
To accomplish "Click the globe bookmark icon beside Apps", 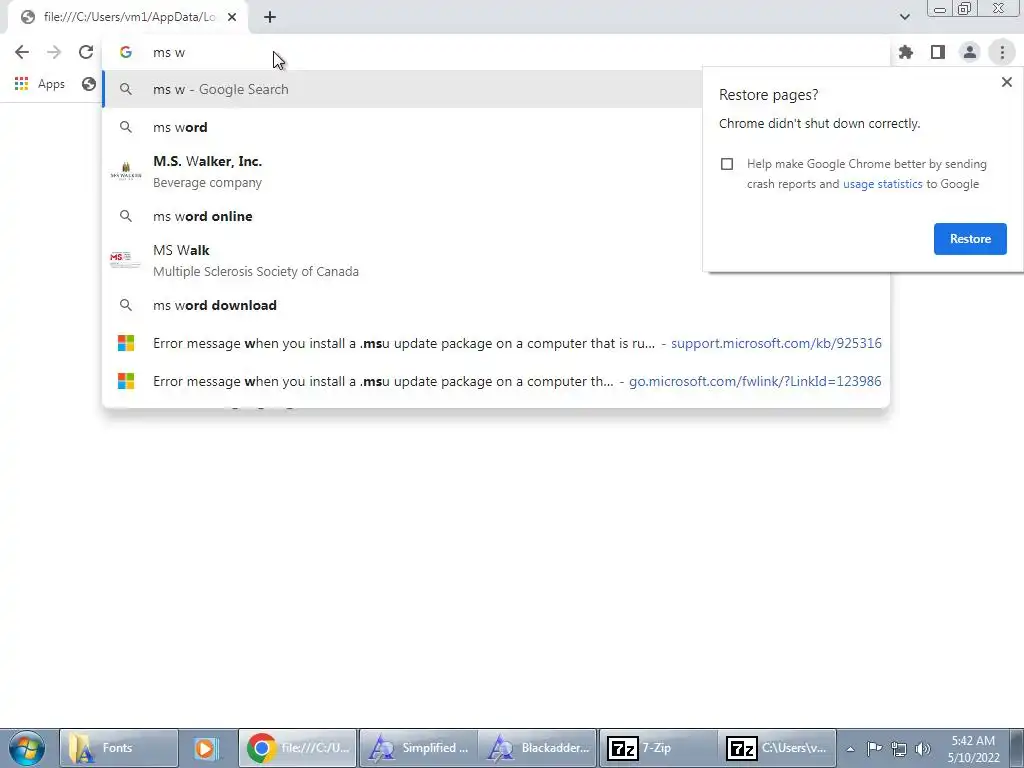I will [89, 84].
